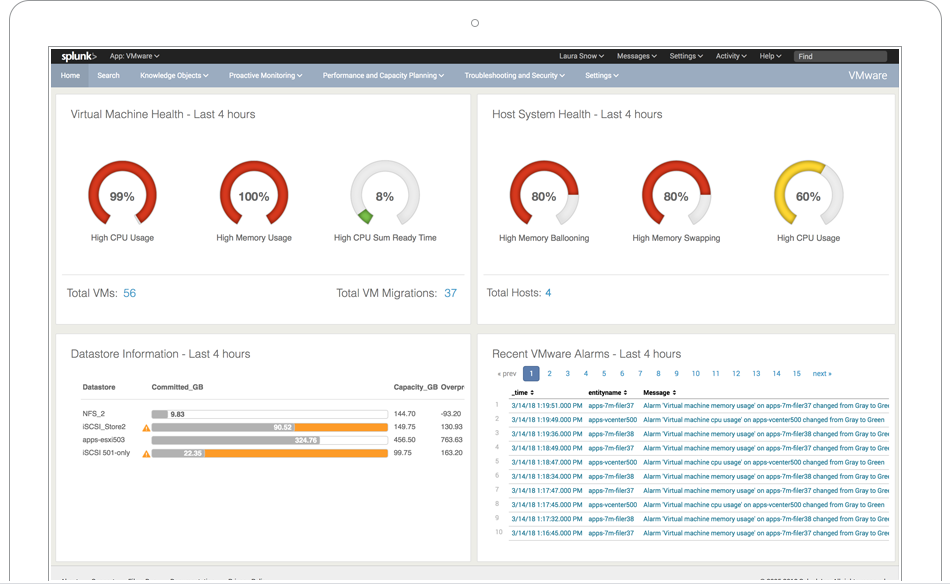Open alarm timestamp 3/14/18 1:19:51.000 PM
950x584 pixels.
pyautogui.click(x=546, y=406)
